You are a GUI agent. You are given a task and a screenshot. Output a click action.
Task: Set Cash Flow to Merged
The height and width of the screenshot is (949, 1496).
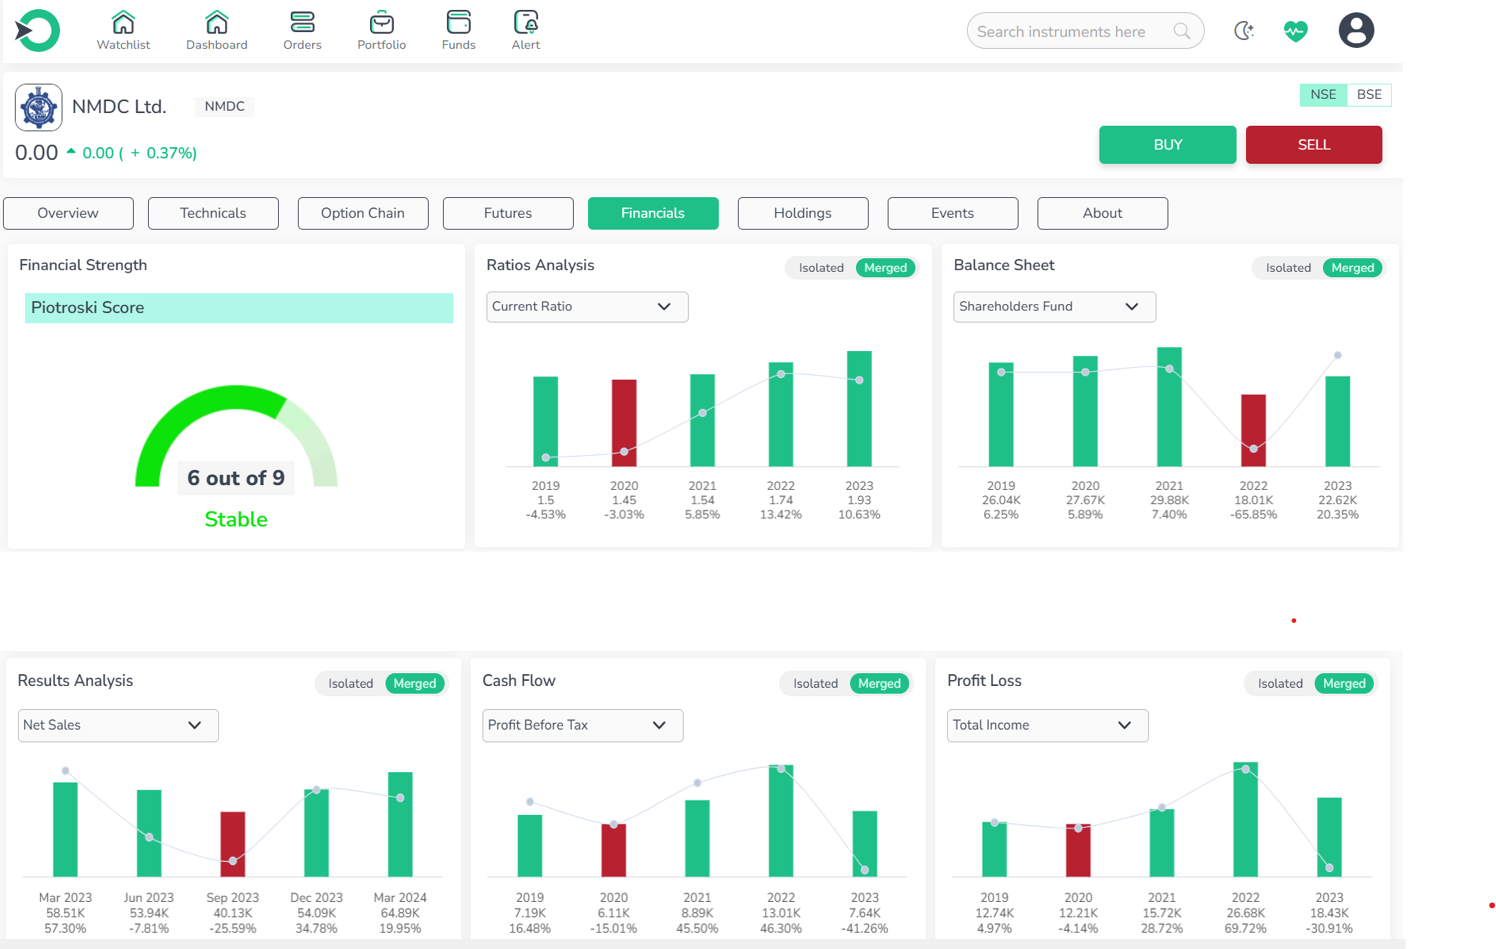[879, 684]
